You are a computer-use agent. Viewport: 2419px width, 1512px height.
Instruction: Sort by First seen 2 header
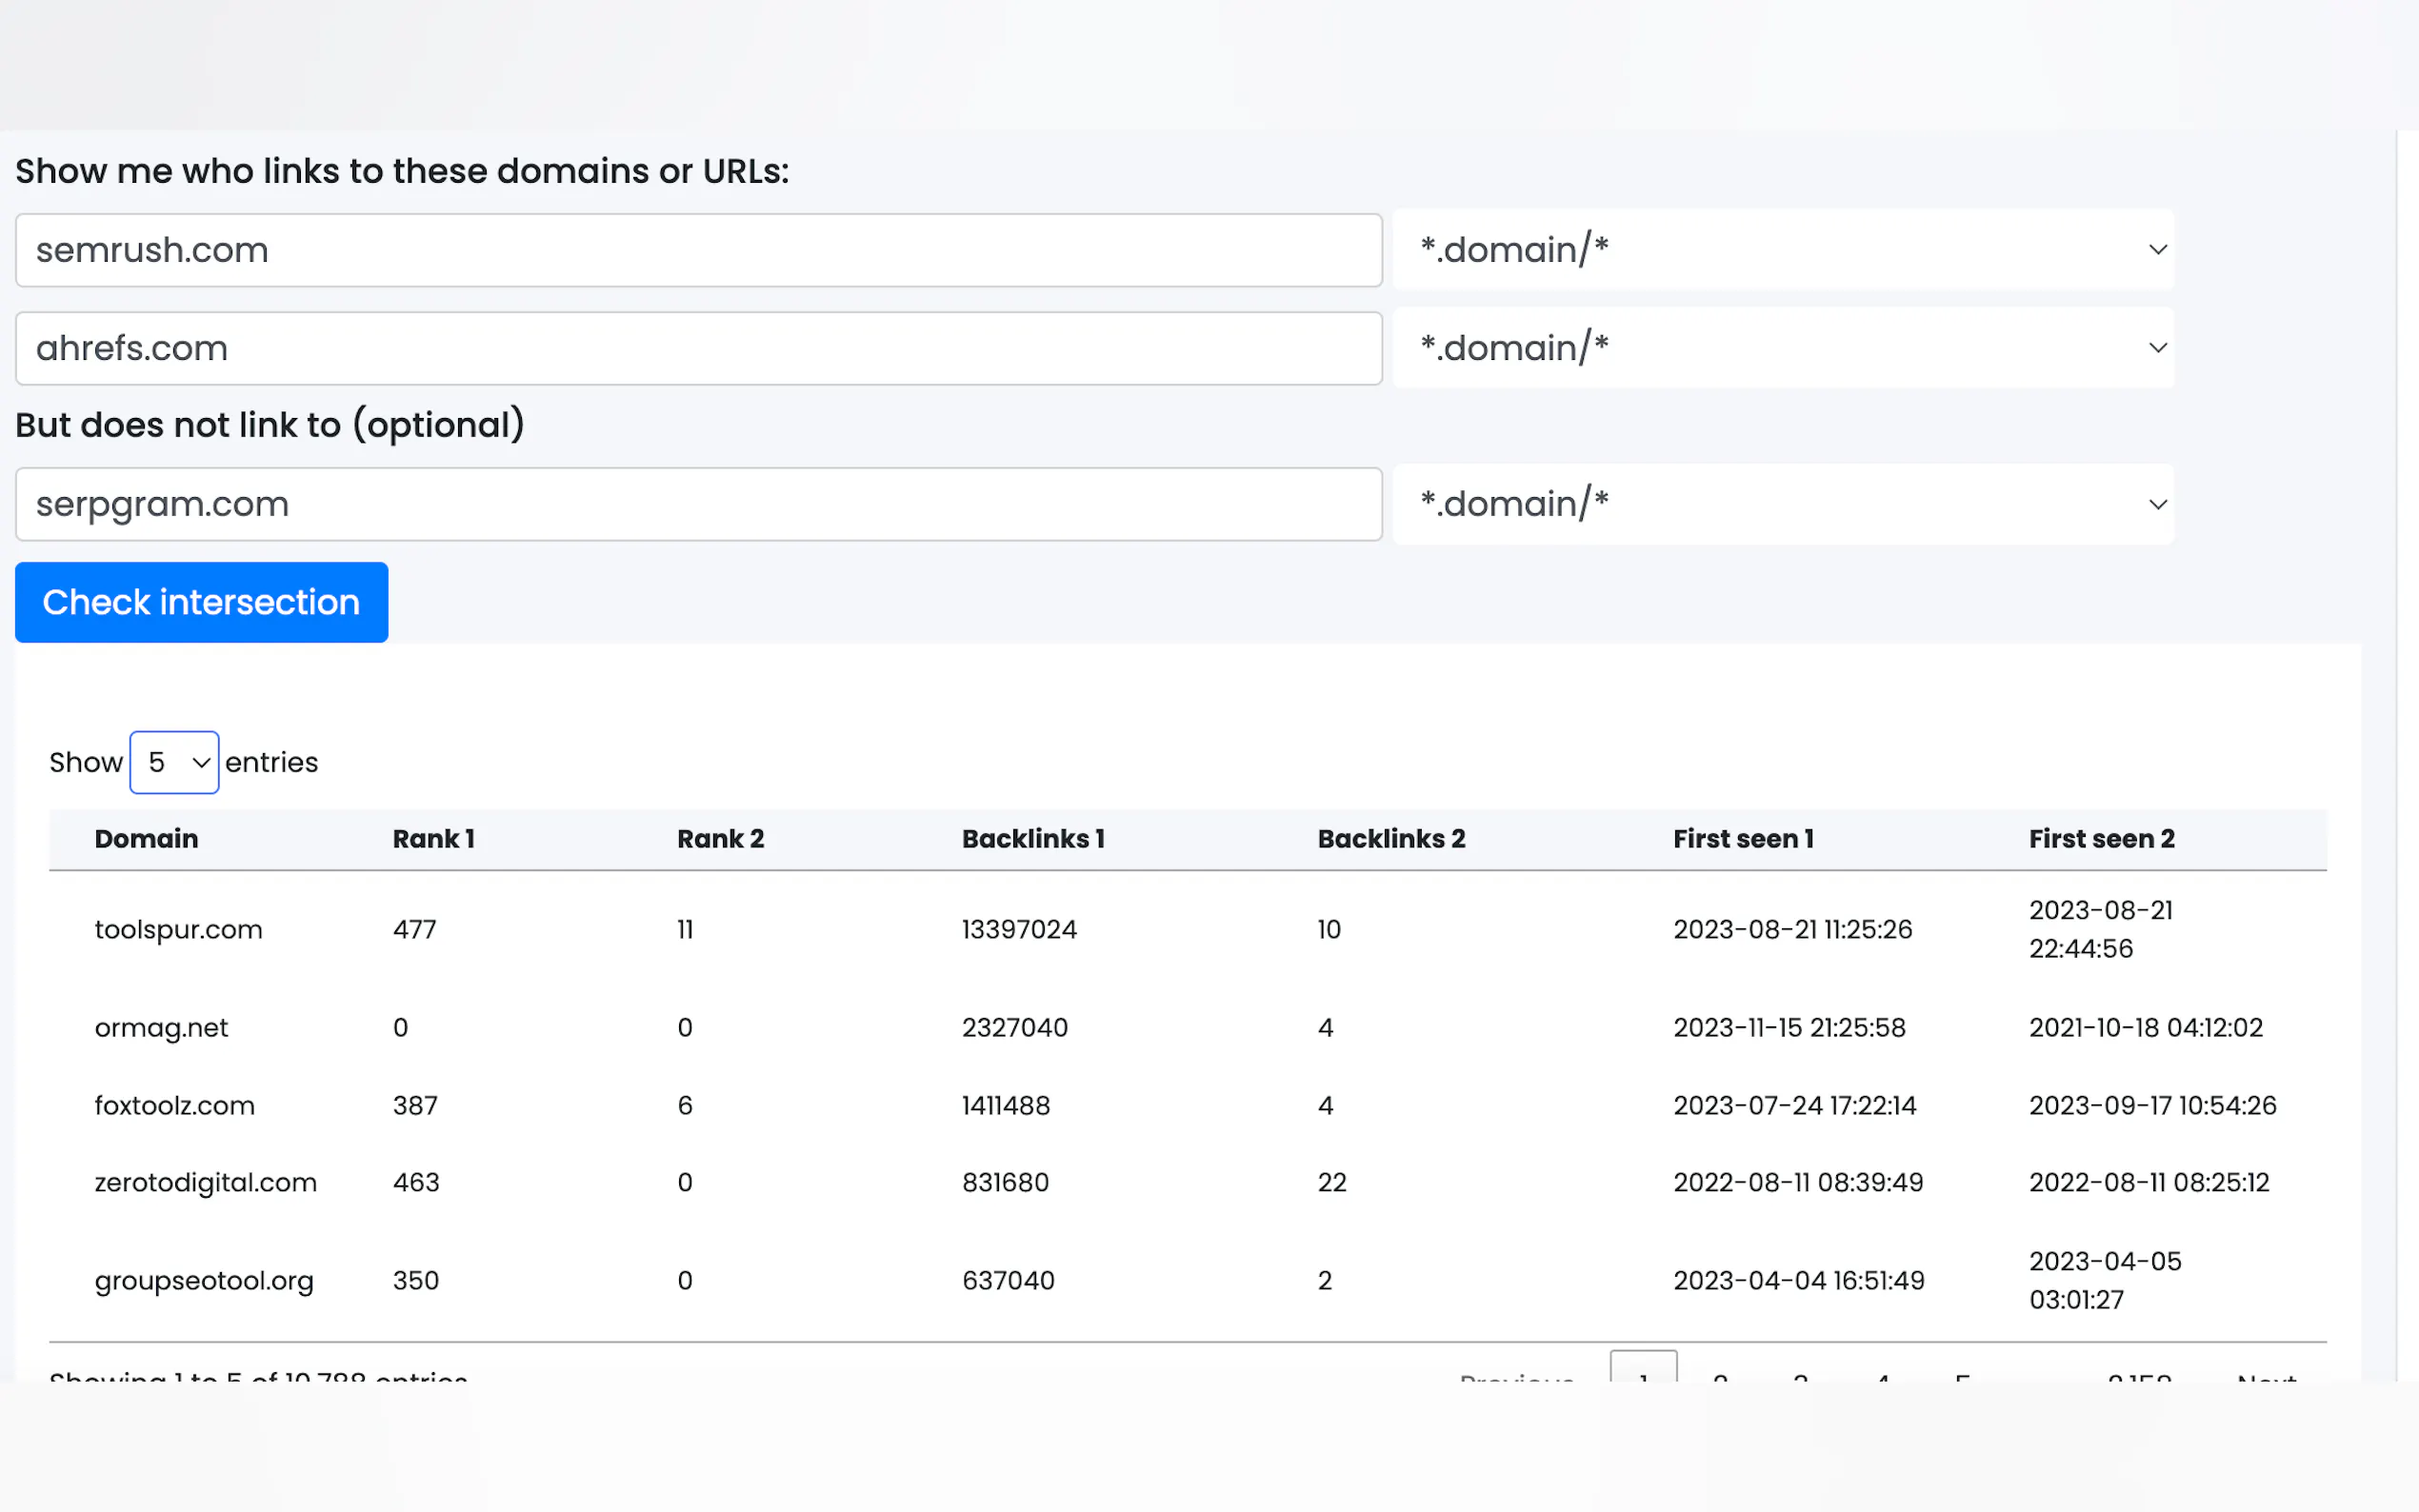[2101, 839]
